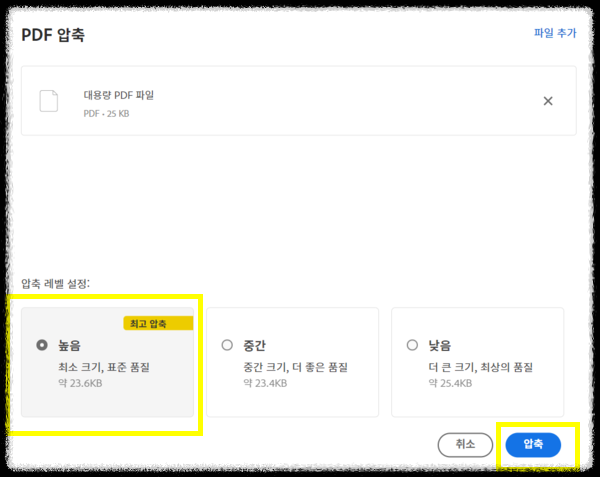The width and height of the screenshot is (600, 477).
Task: Click the blue 압축 button
Action: [x=533, y=444]
